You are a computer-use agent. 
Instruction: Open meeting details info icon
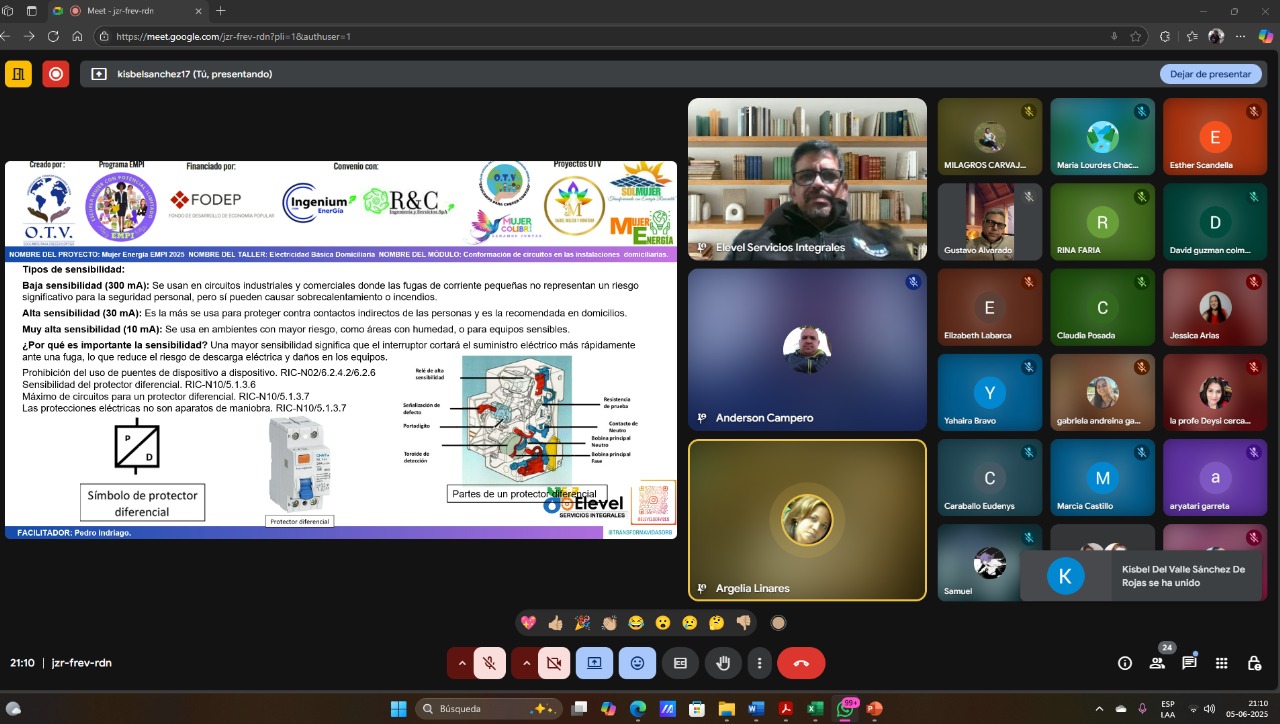tap(1125, 663)
